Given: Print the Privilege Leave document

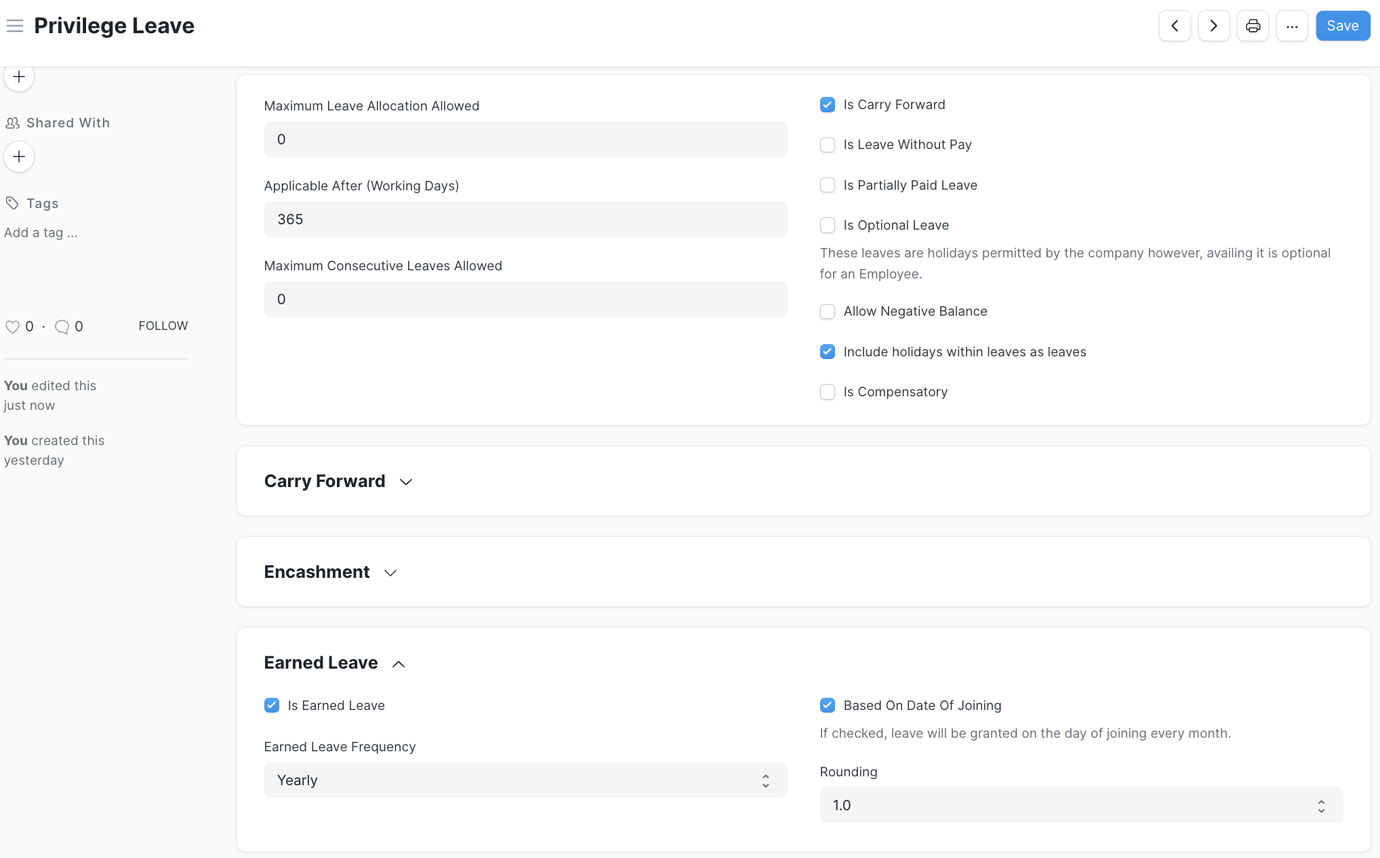Looking at the screenshot, I should point(1252,25).
